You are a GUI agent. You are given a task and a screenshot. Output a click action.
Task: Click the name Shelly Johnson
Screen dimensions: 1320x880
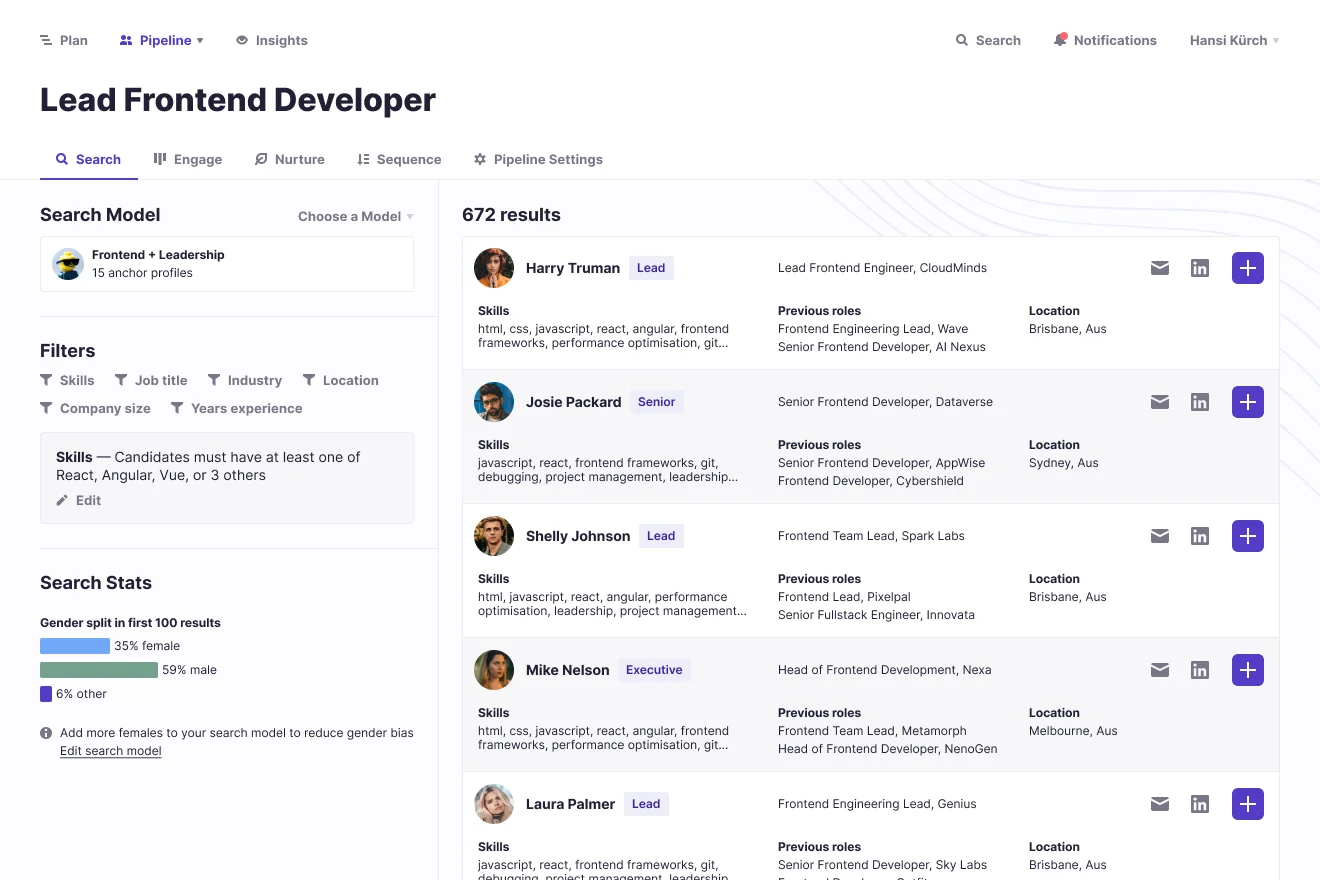[578, 536]
